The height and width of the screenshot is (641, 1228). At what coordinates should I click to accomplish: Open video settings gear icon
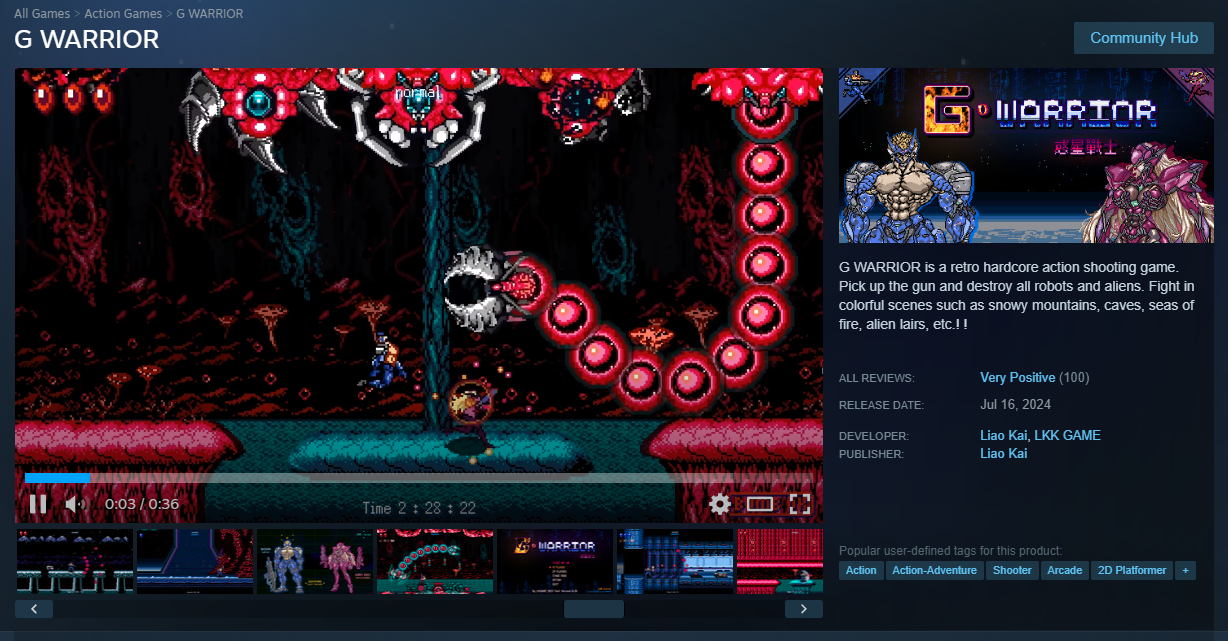[x=720, y=504]
